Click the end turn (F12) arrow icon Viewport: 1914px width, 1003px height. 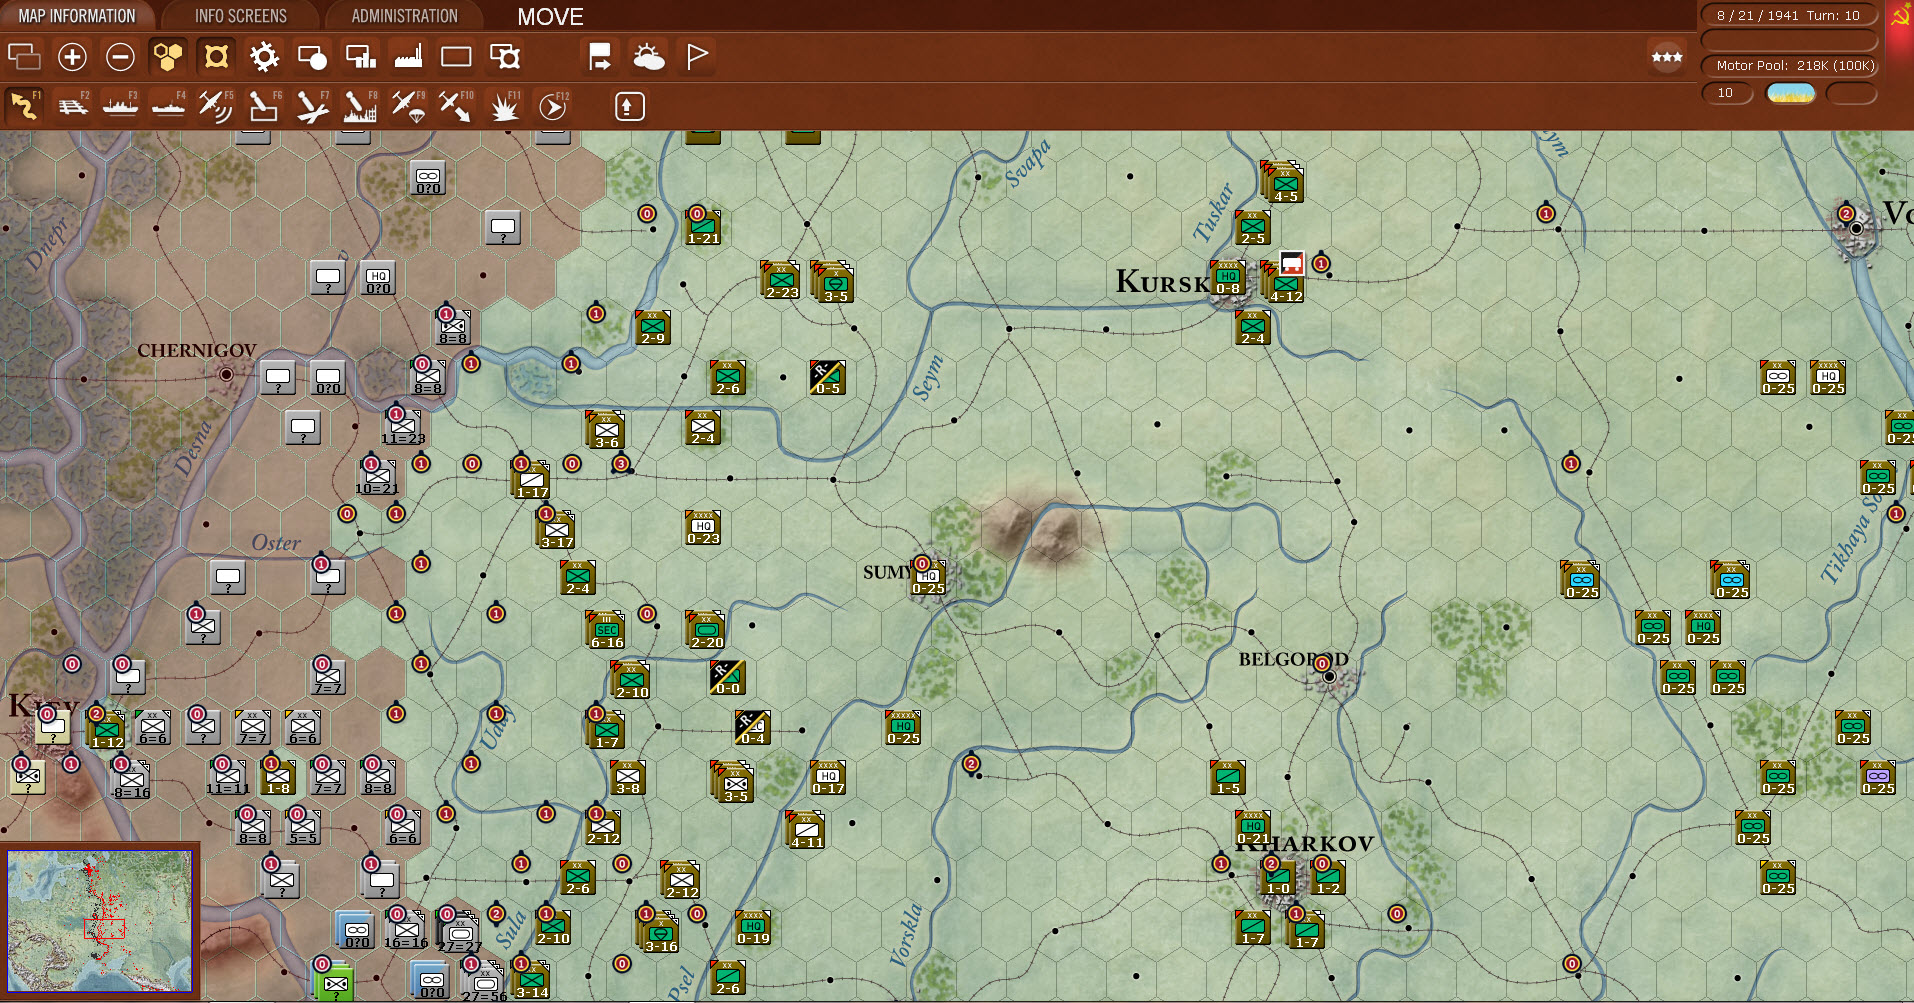[x=553, y=106]
